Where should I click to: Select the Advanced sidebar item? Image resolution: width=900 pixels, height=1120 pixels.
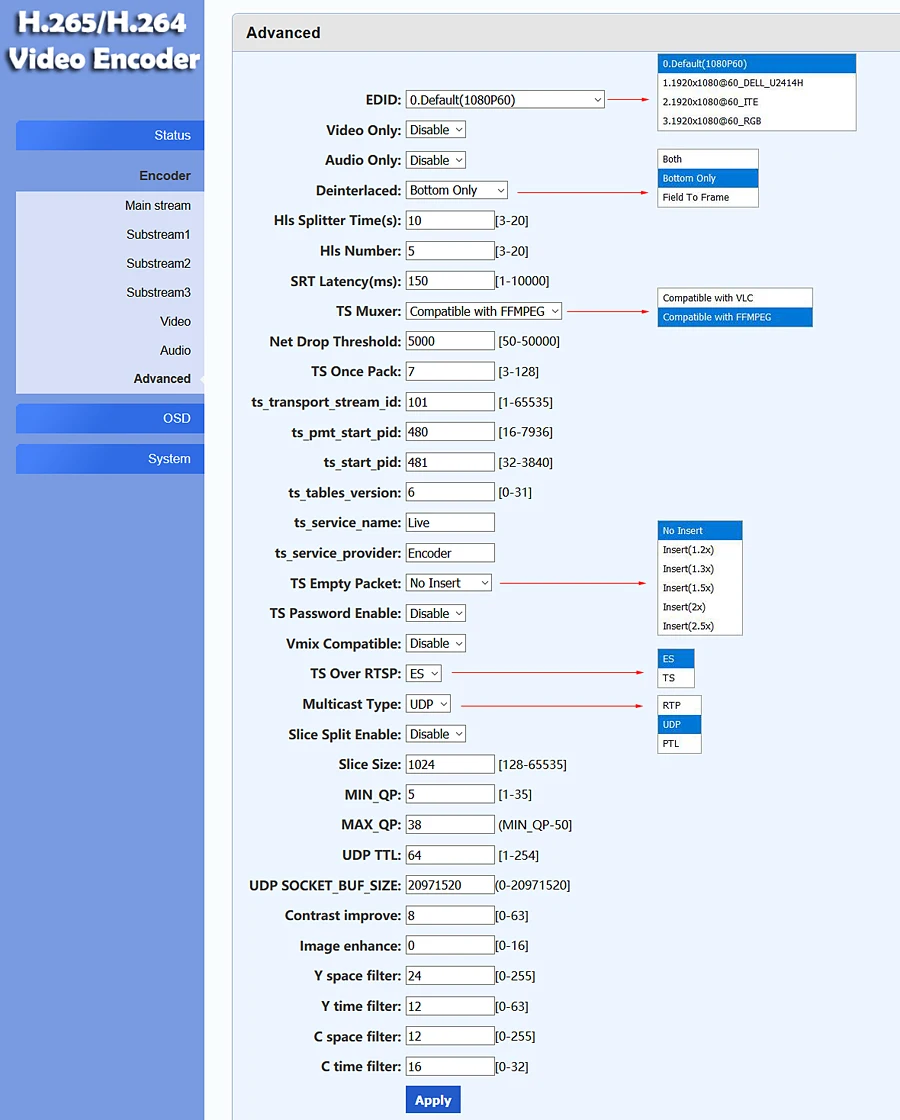coord(161,379)
